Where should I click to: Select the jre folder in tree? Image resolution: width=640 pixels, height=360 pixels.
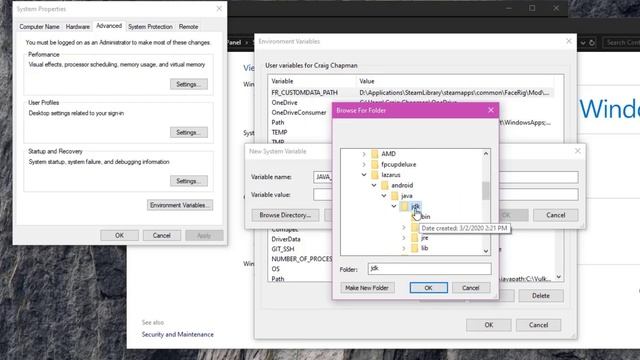pos(424,238)
